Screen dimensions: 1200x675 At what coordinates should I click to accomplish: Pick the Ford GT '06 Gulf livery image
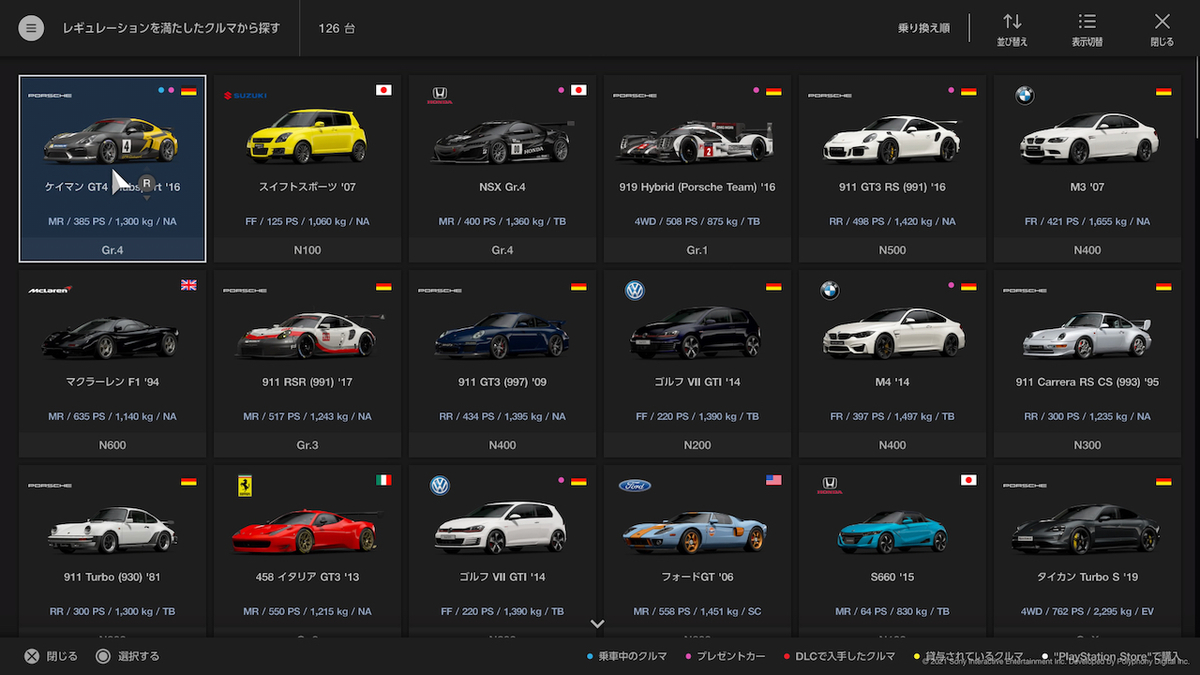point(696,532)
